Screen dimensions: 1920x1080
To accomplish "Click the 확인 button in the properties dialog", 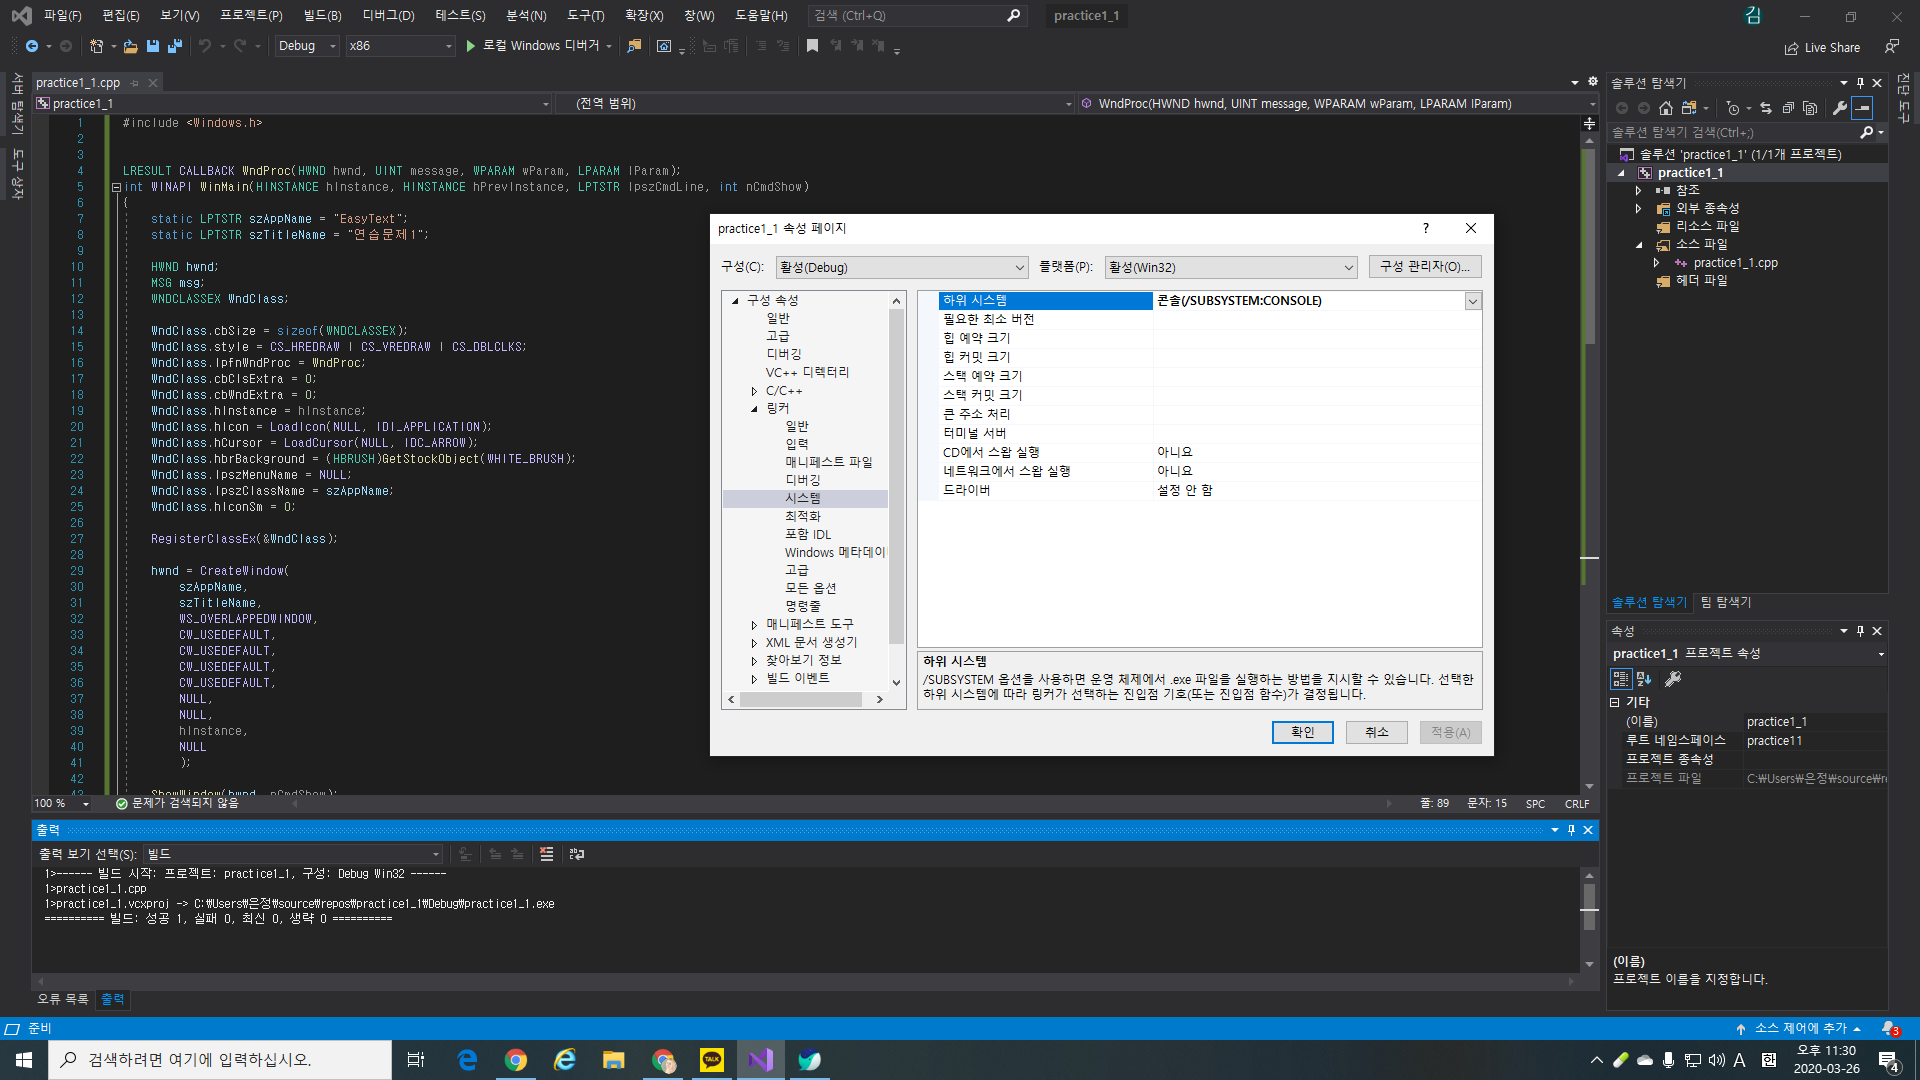I will click(1302, 732).
